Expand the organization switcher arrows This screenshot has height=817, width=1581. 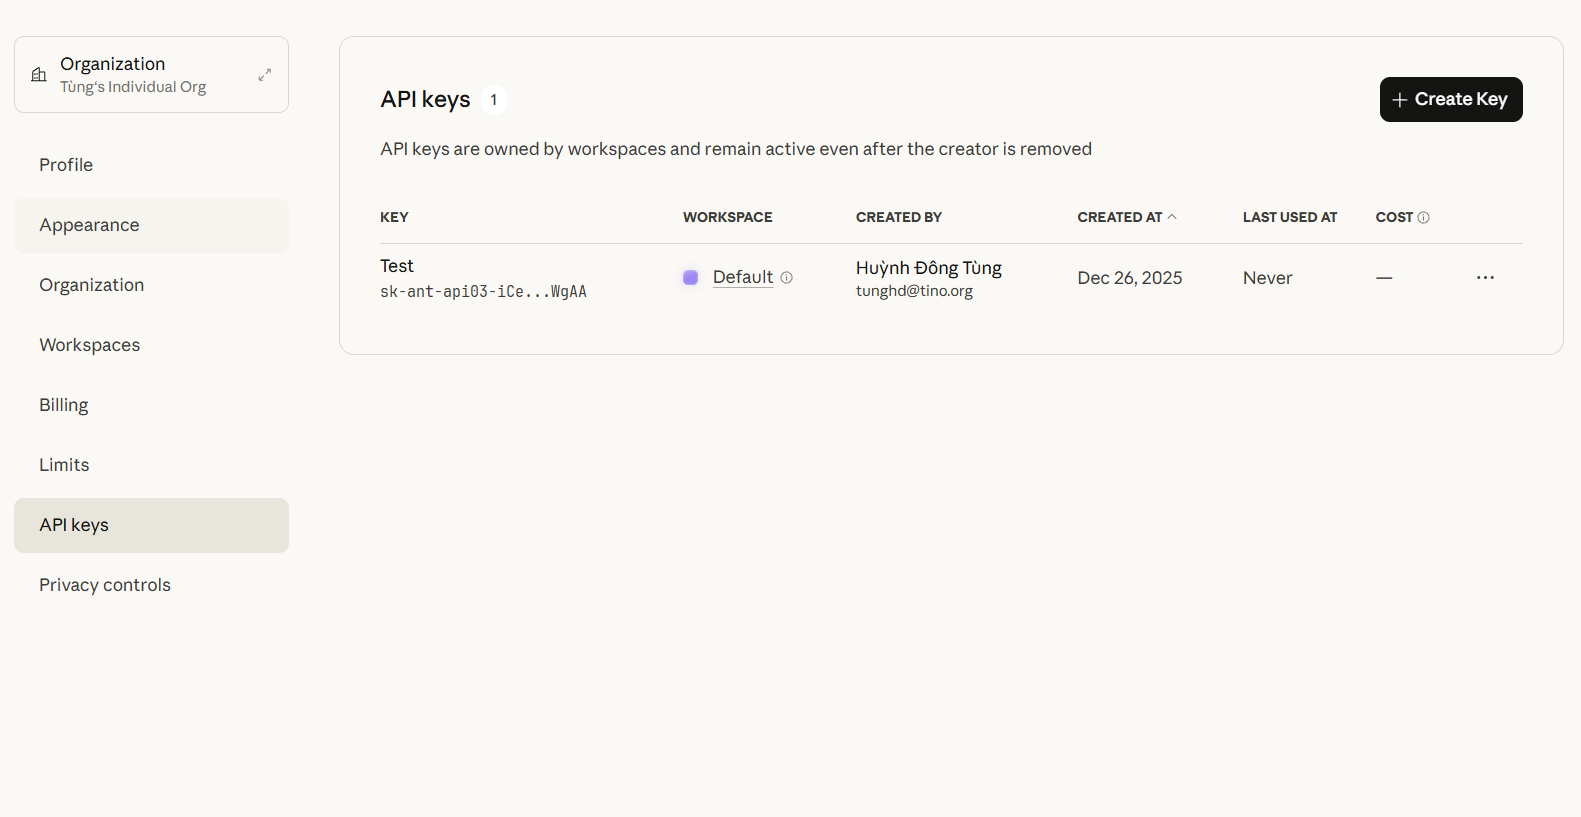click(265, 75)
